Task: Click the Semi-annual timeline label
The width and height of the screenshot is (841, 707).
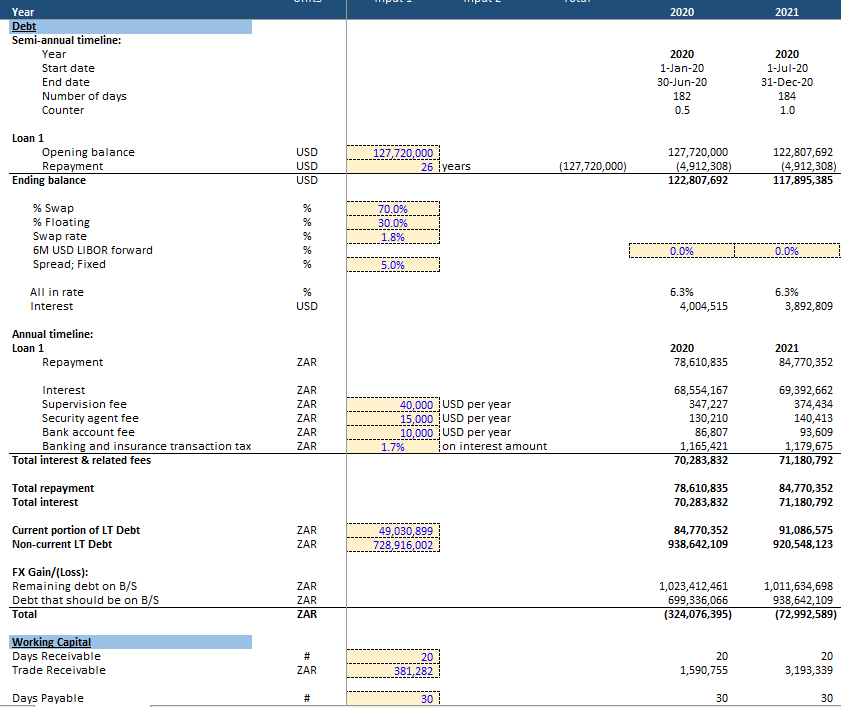Action: (x=67, y=40)
